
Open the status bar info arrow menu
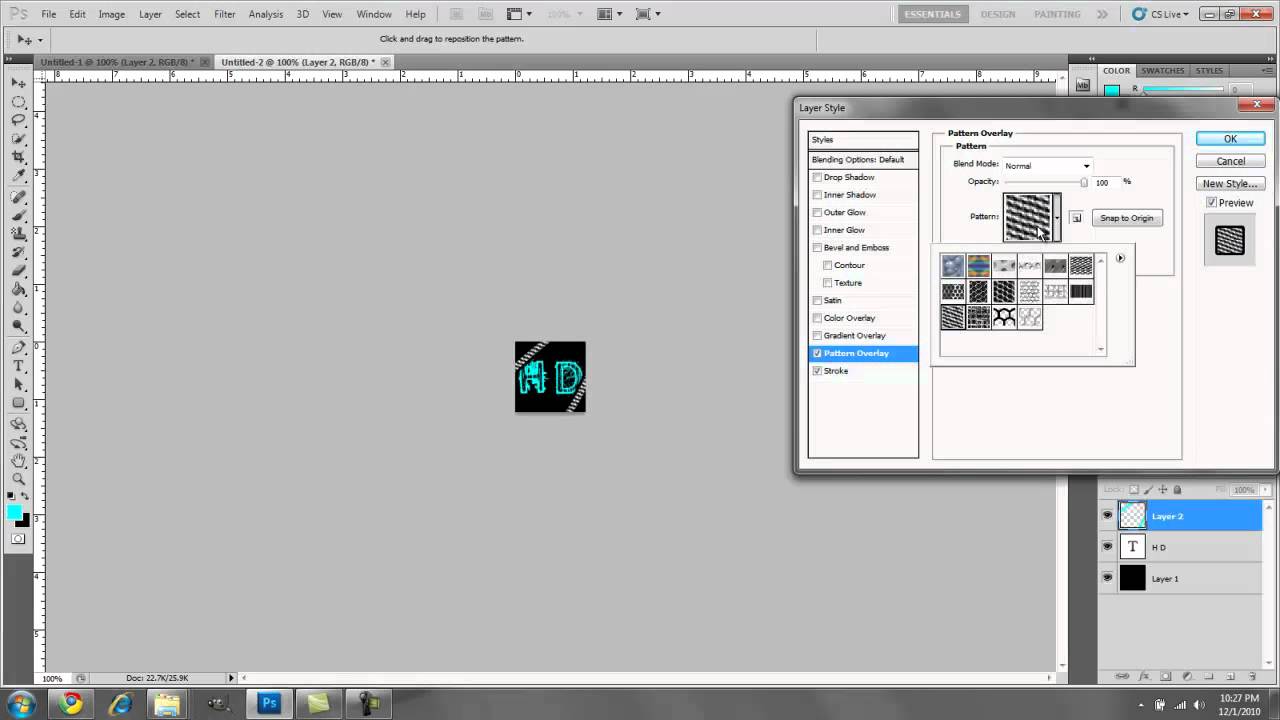point(231,678)
